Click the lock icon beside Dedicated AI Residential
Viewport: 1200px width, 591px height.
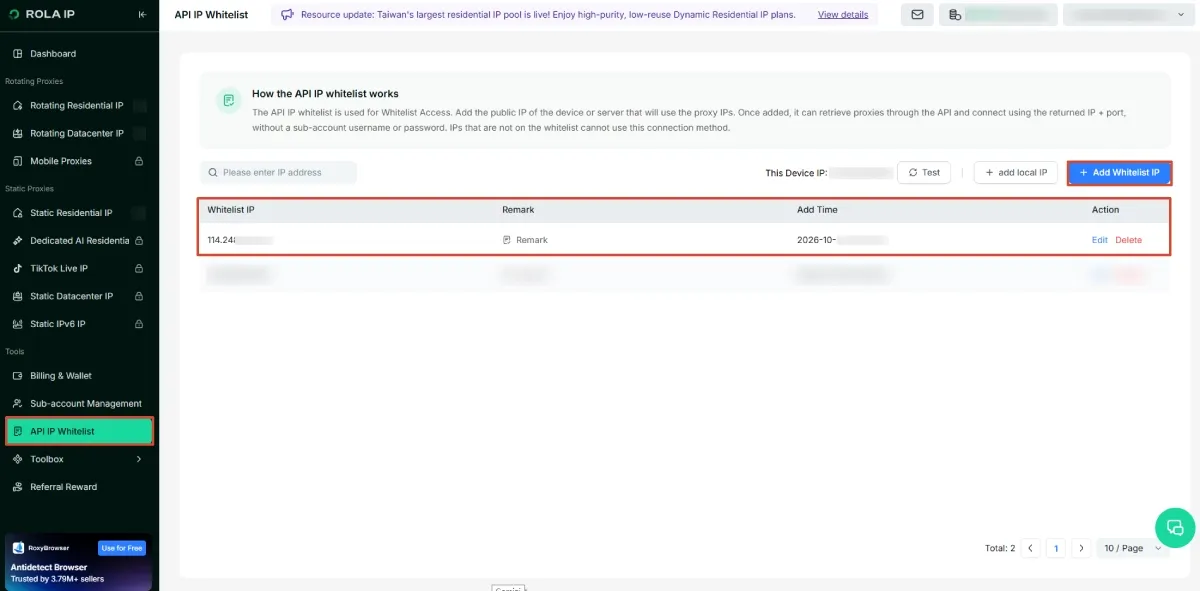tap(139, 241)
